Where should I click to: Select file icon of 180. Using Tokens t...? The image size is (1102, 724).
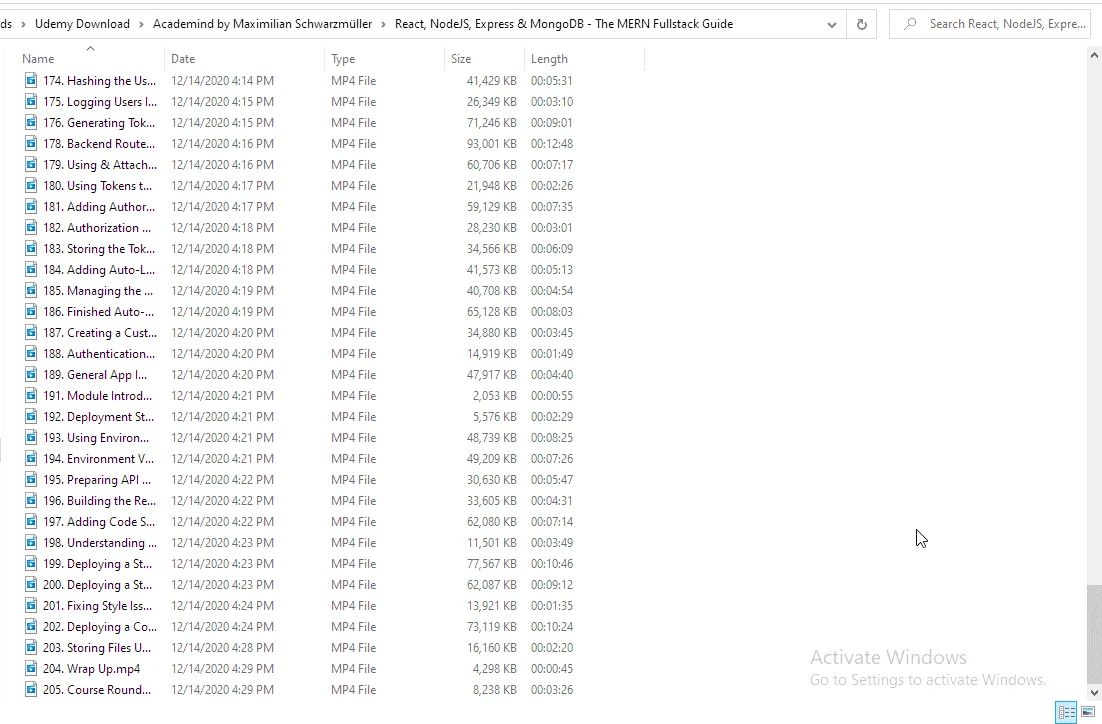[31, 186]
